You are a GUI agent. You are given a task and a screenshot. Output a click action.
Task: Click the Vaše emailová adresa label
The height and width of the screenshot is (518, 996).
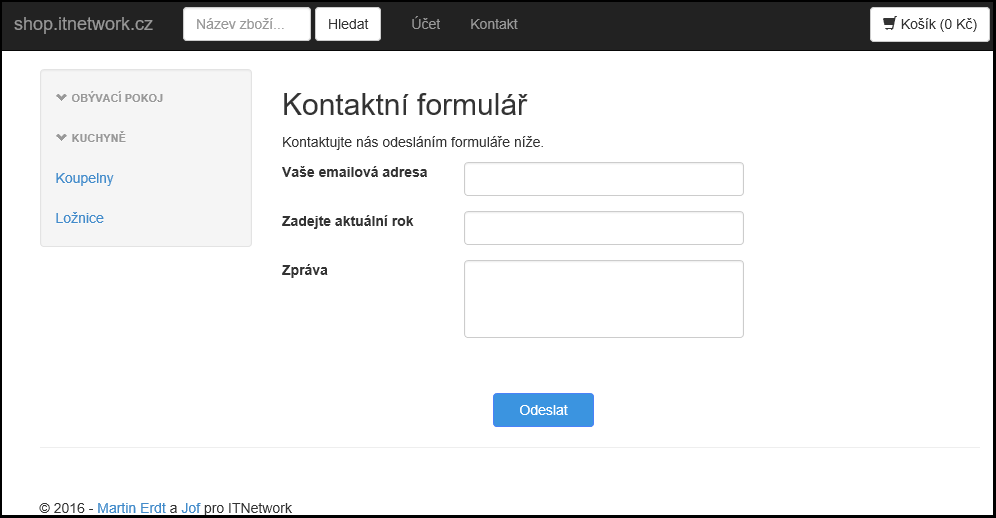(x=354, y=172)
